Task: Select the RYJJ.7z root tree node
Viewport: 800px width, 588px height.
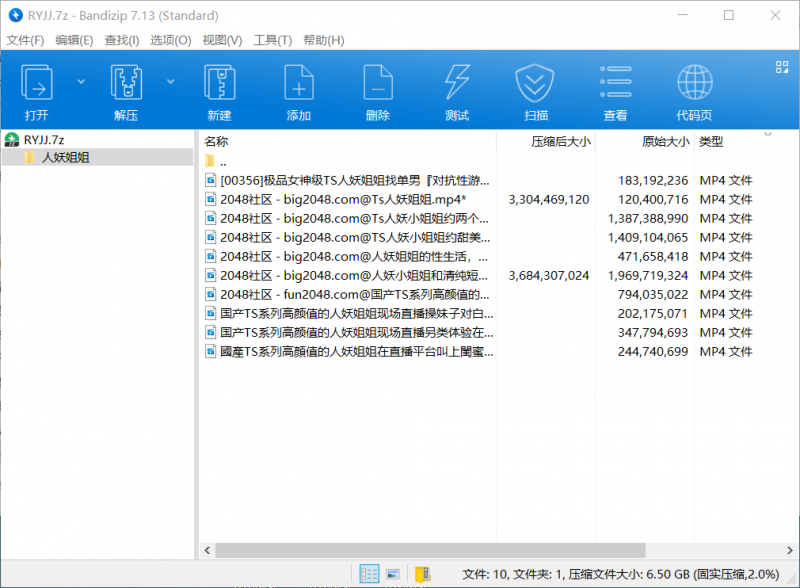Action: [x=44, y=140]
